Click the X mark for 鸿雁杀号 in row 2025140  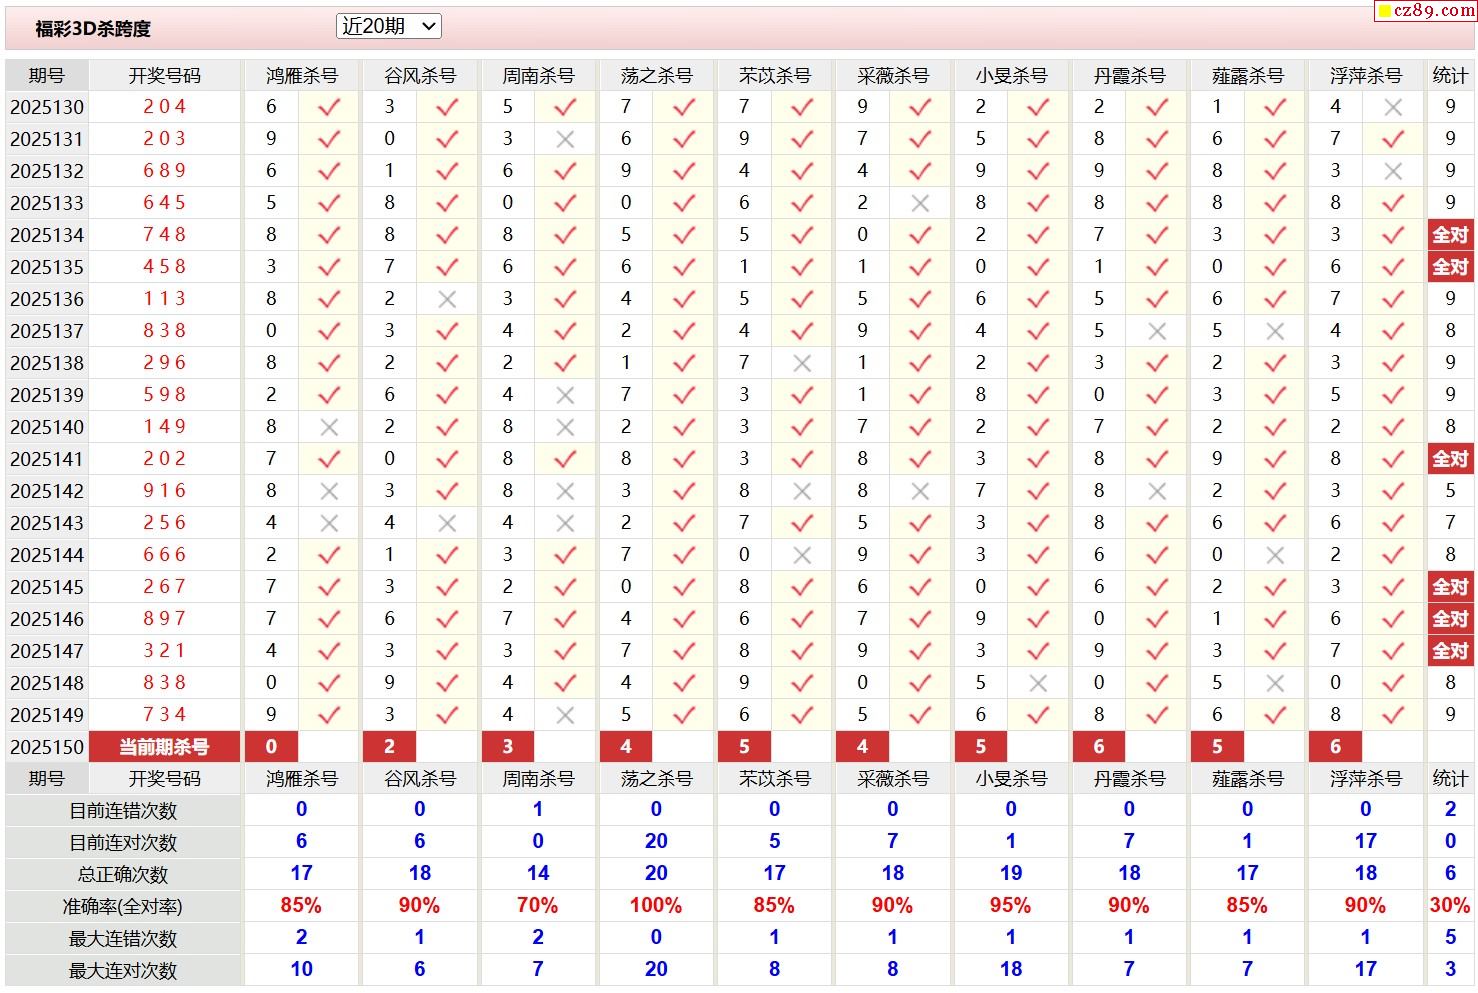329,427
